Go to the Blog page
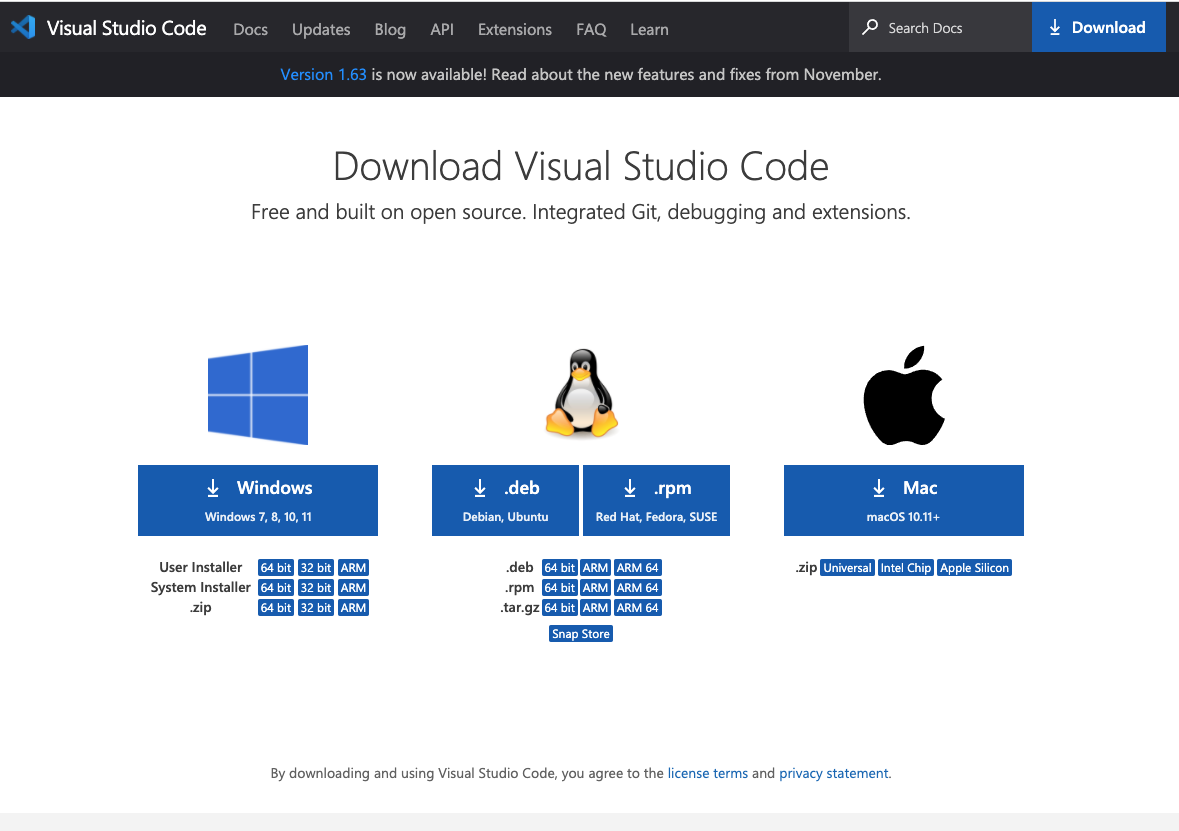Viewport: 1179px width, 831px height. tap(390, 29)
